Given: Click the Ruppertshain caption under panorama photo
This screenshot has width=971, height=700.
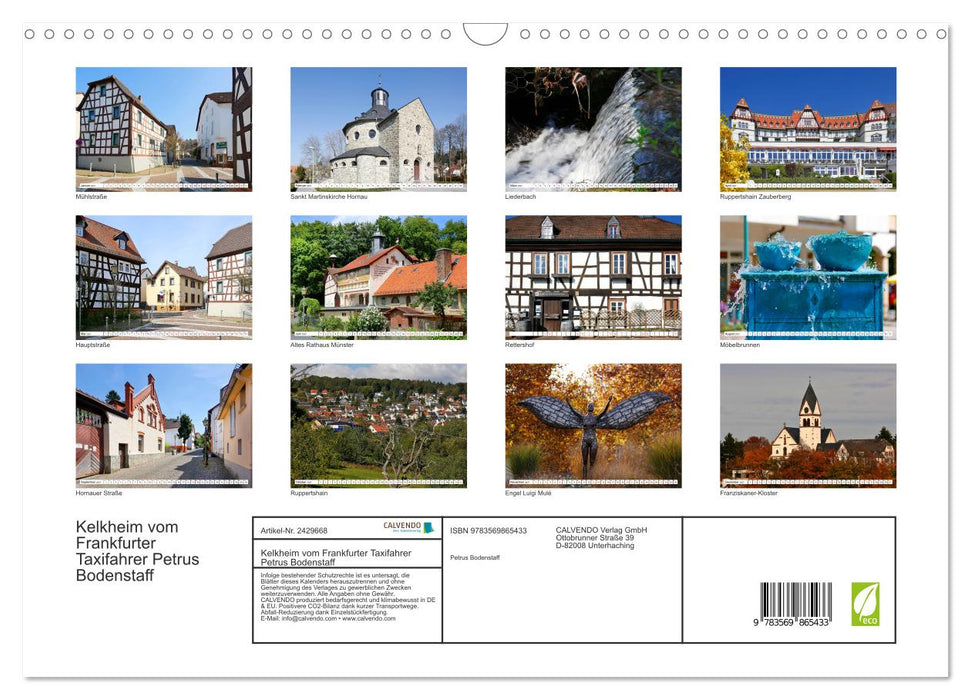Looking at the screenshot, I should 309,494.
